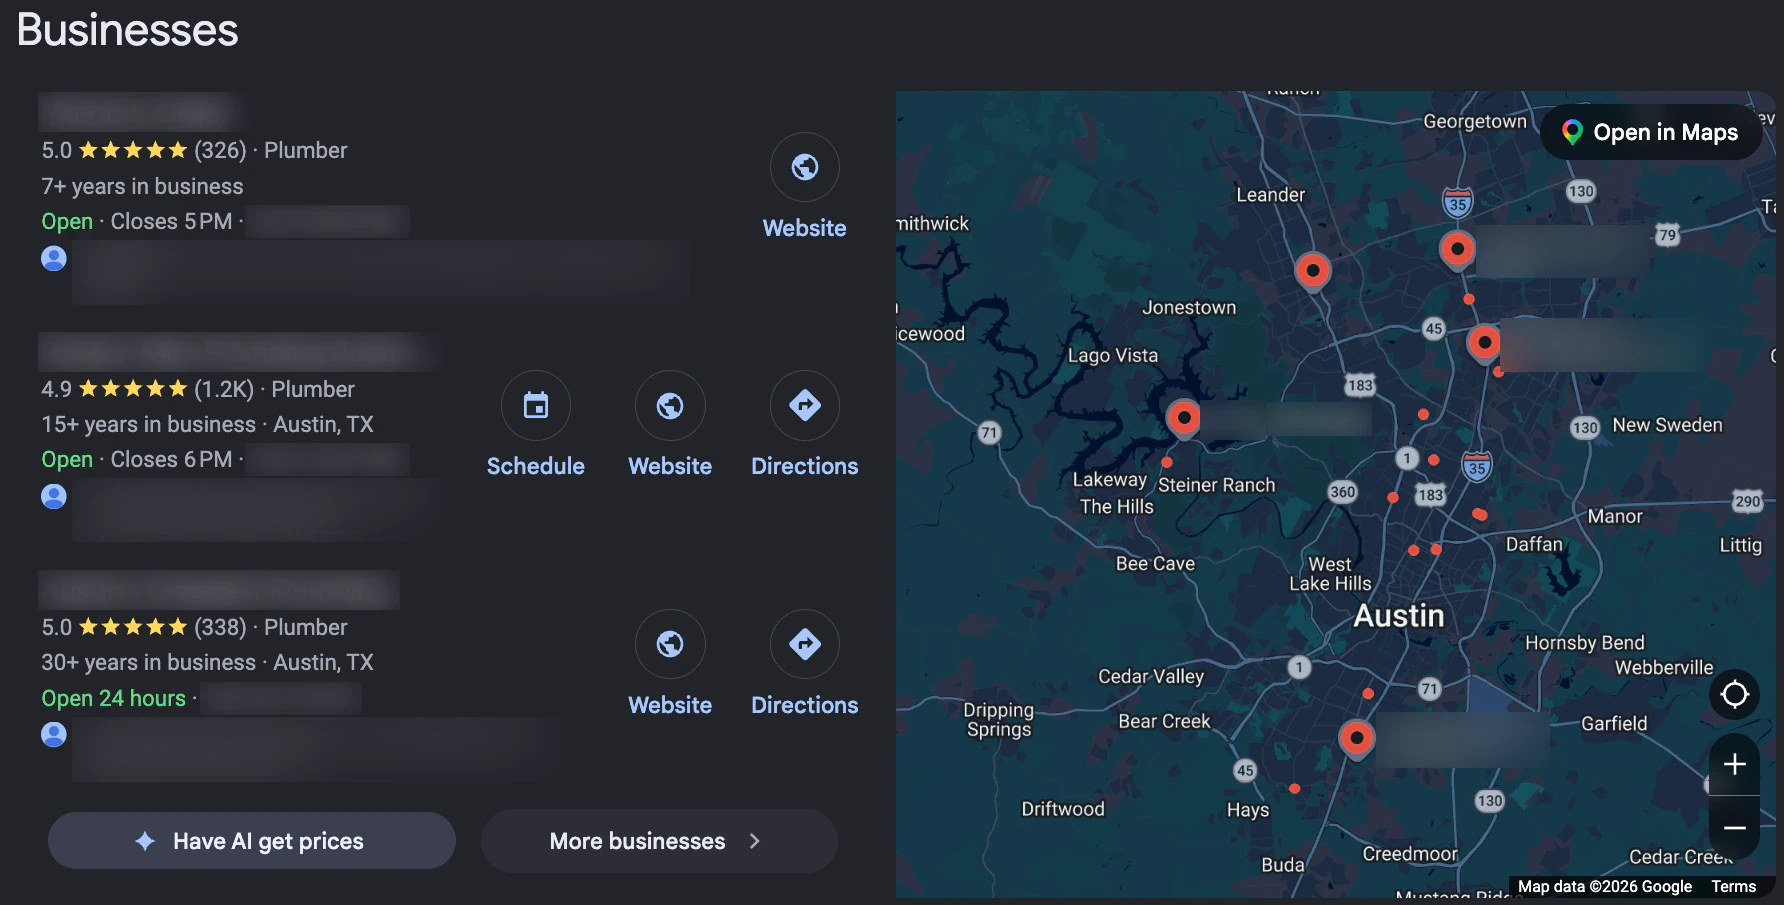
Task: Open the map Terms link
Action: tap(1733, 887)
